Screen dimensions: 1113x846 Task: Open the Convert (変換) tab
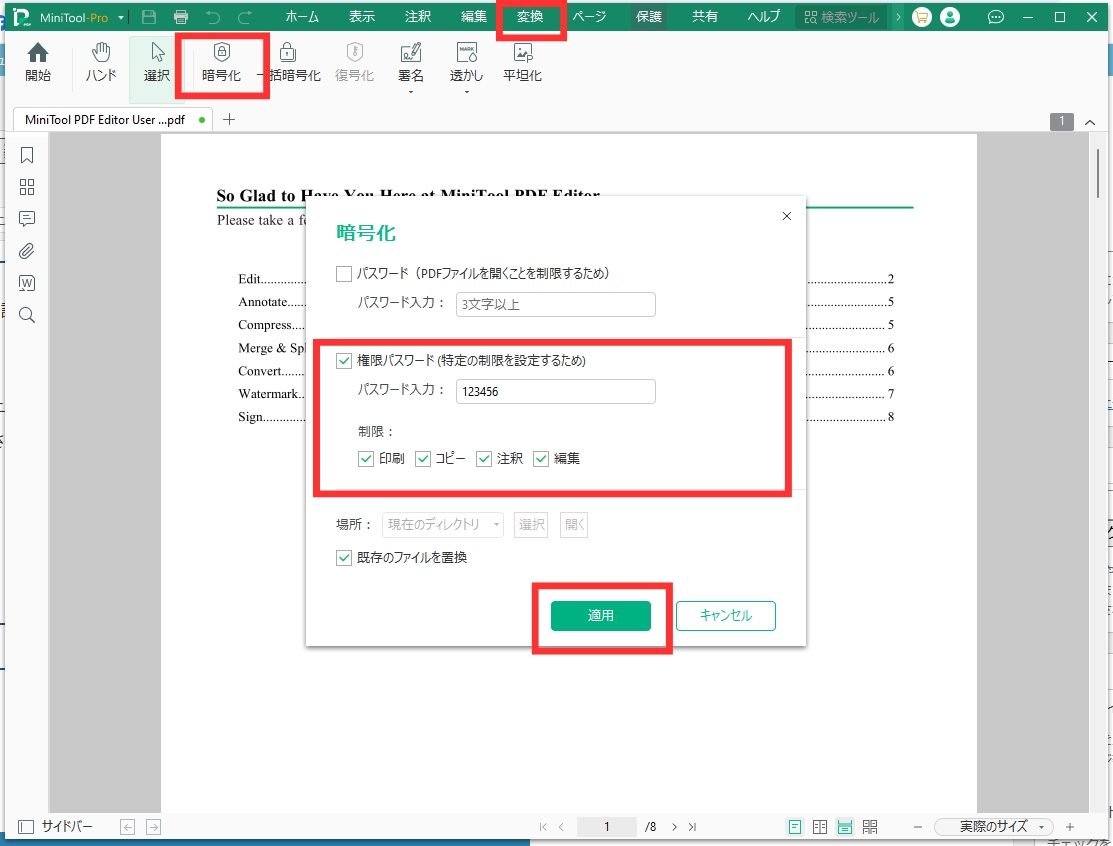coord(530,16)
